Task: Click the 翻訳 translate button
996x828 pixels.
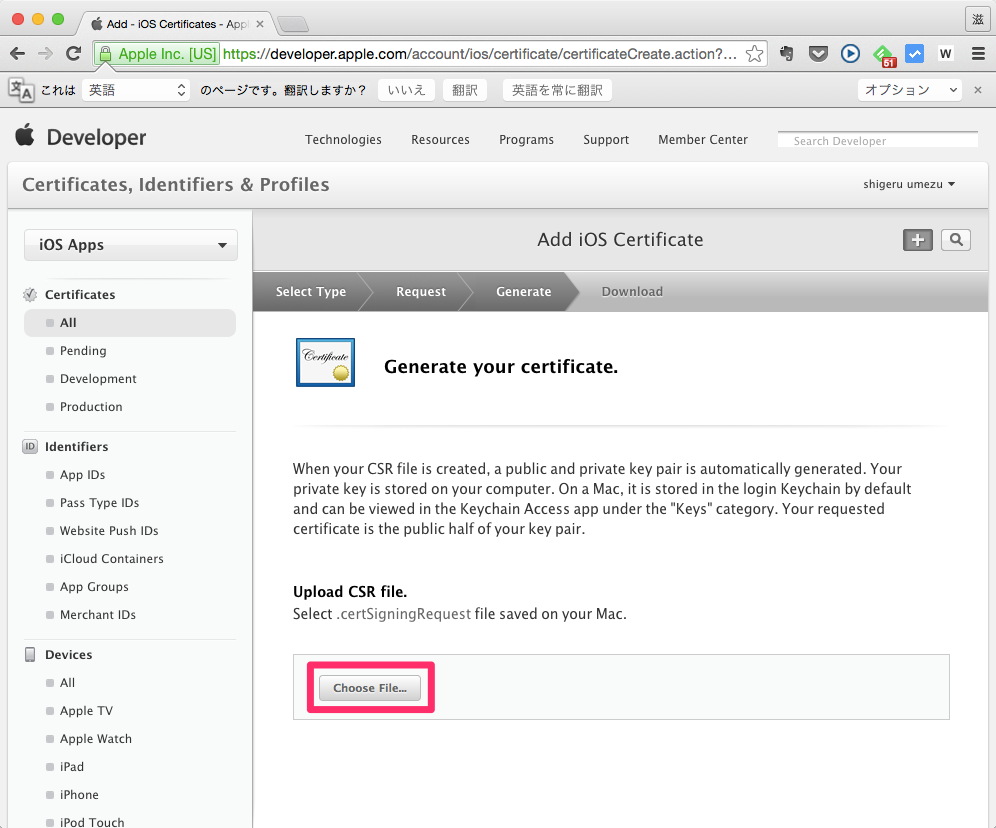Action: coord(464,90)
